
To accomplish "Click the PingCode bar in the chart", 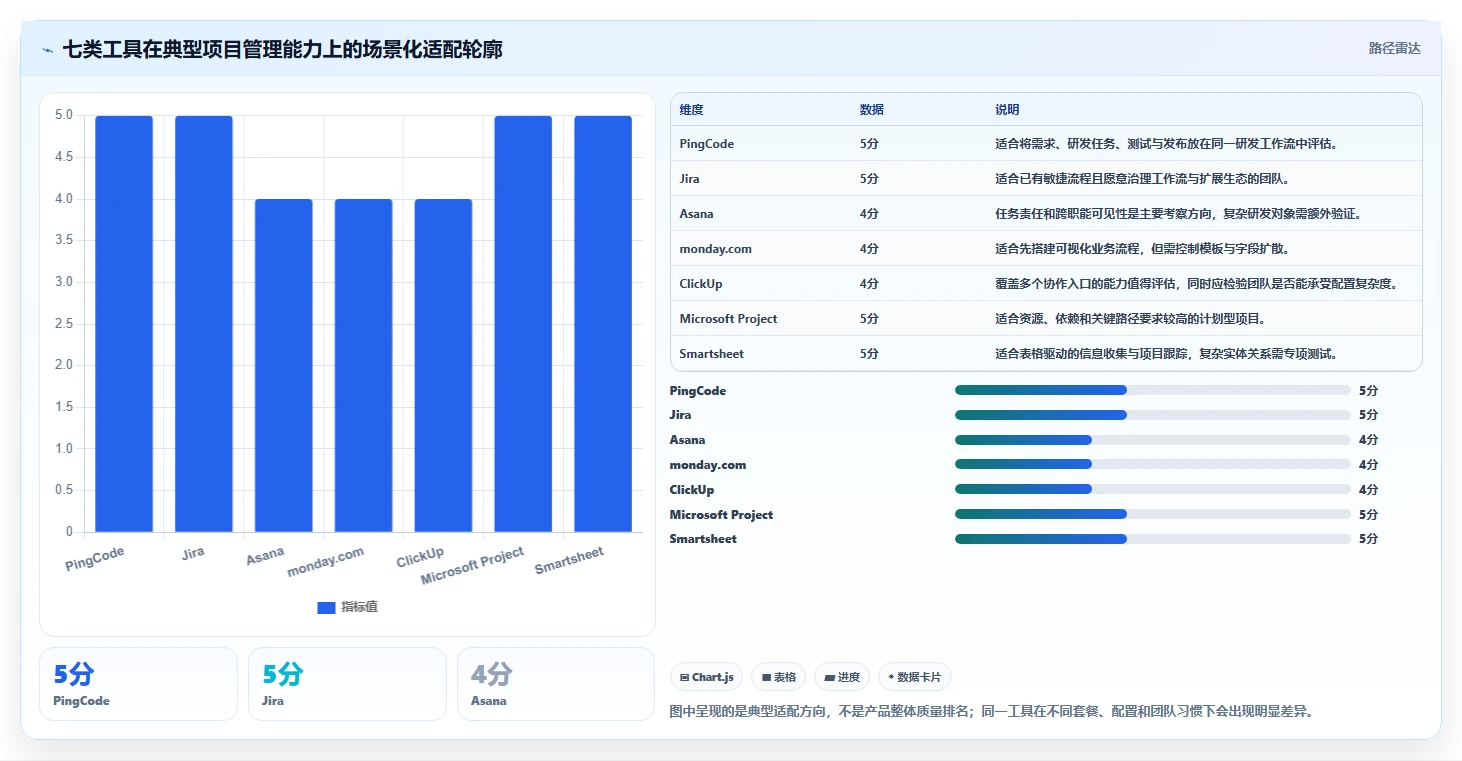I will (124, 324).
